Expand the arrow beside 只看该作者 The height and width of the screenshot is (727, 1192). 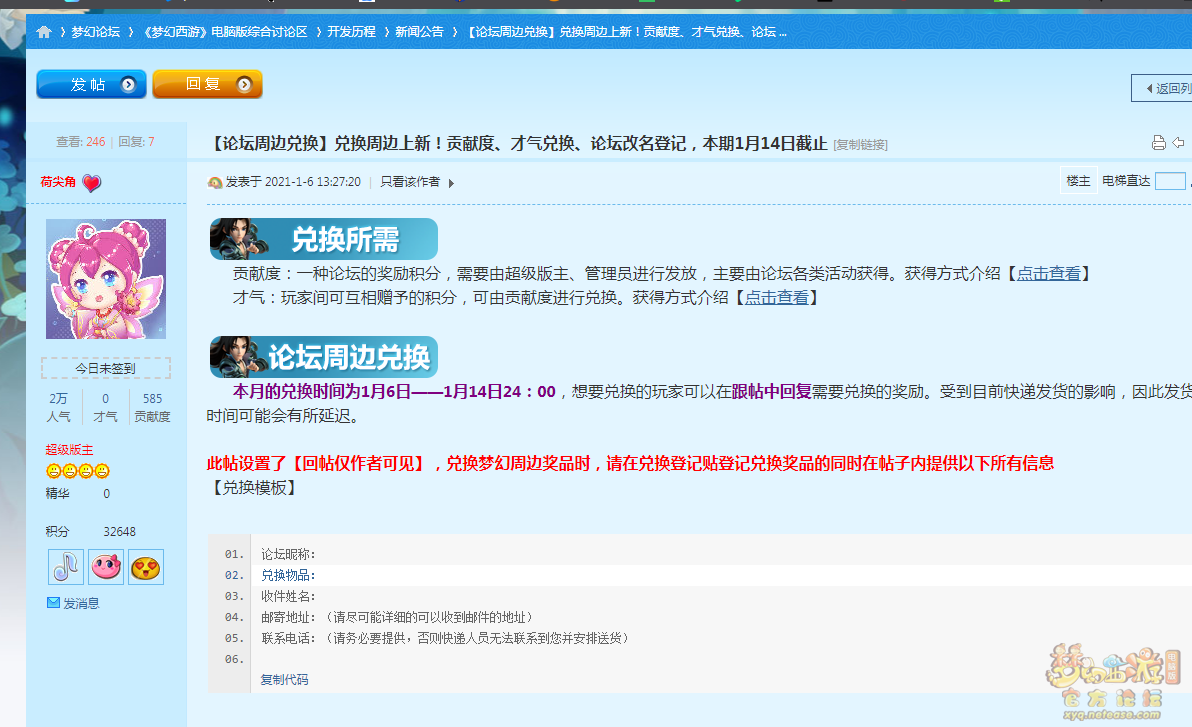451,183
